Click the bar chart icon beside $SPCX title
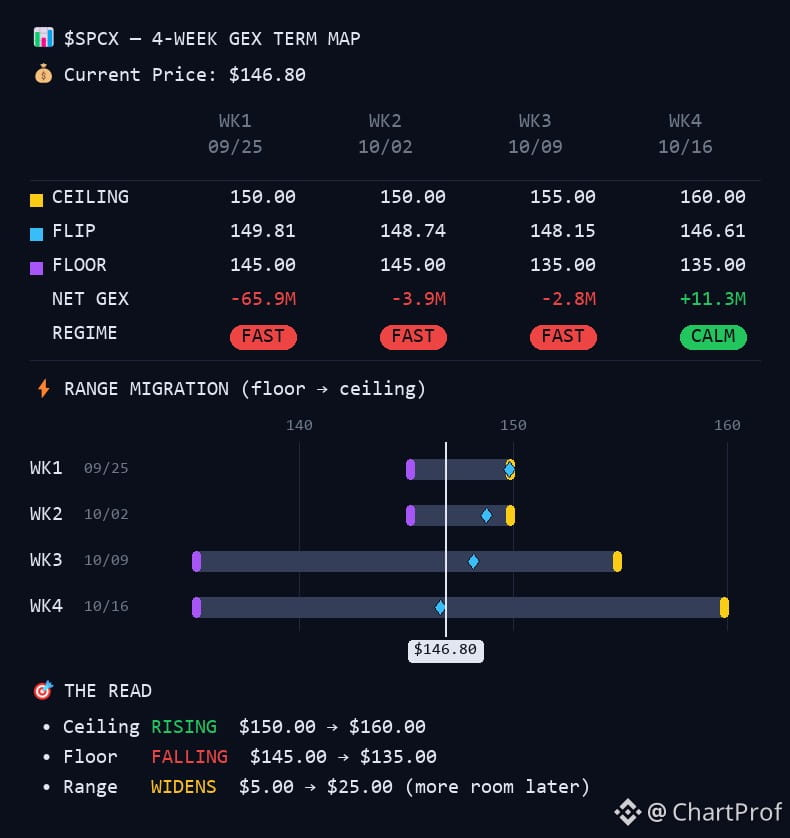 pos(43,37)
